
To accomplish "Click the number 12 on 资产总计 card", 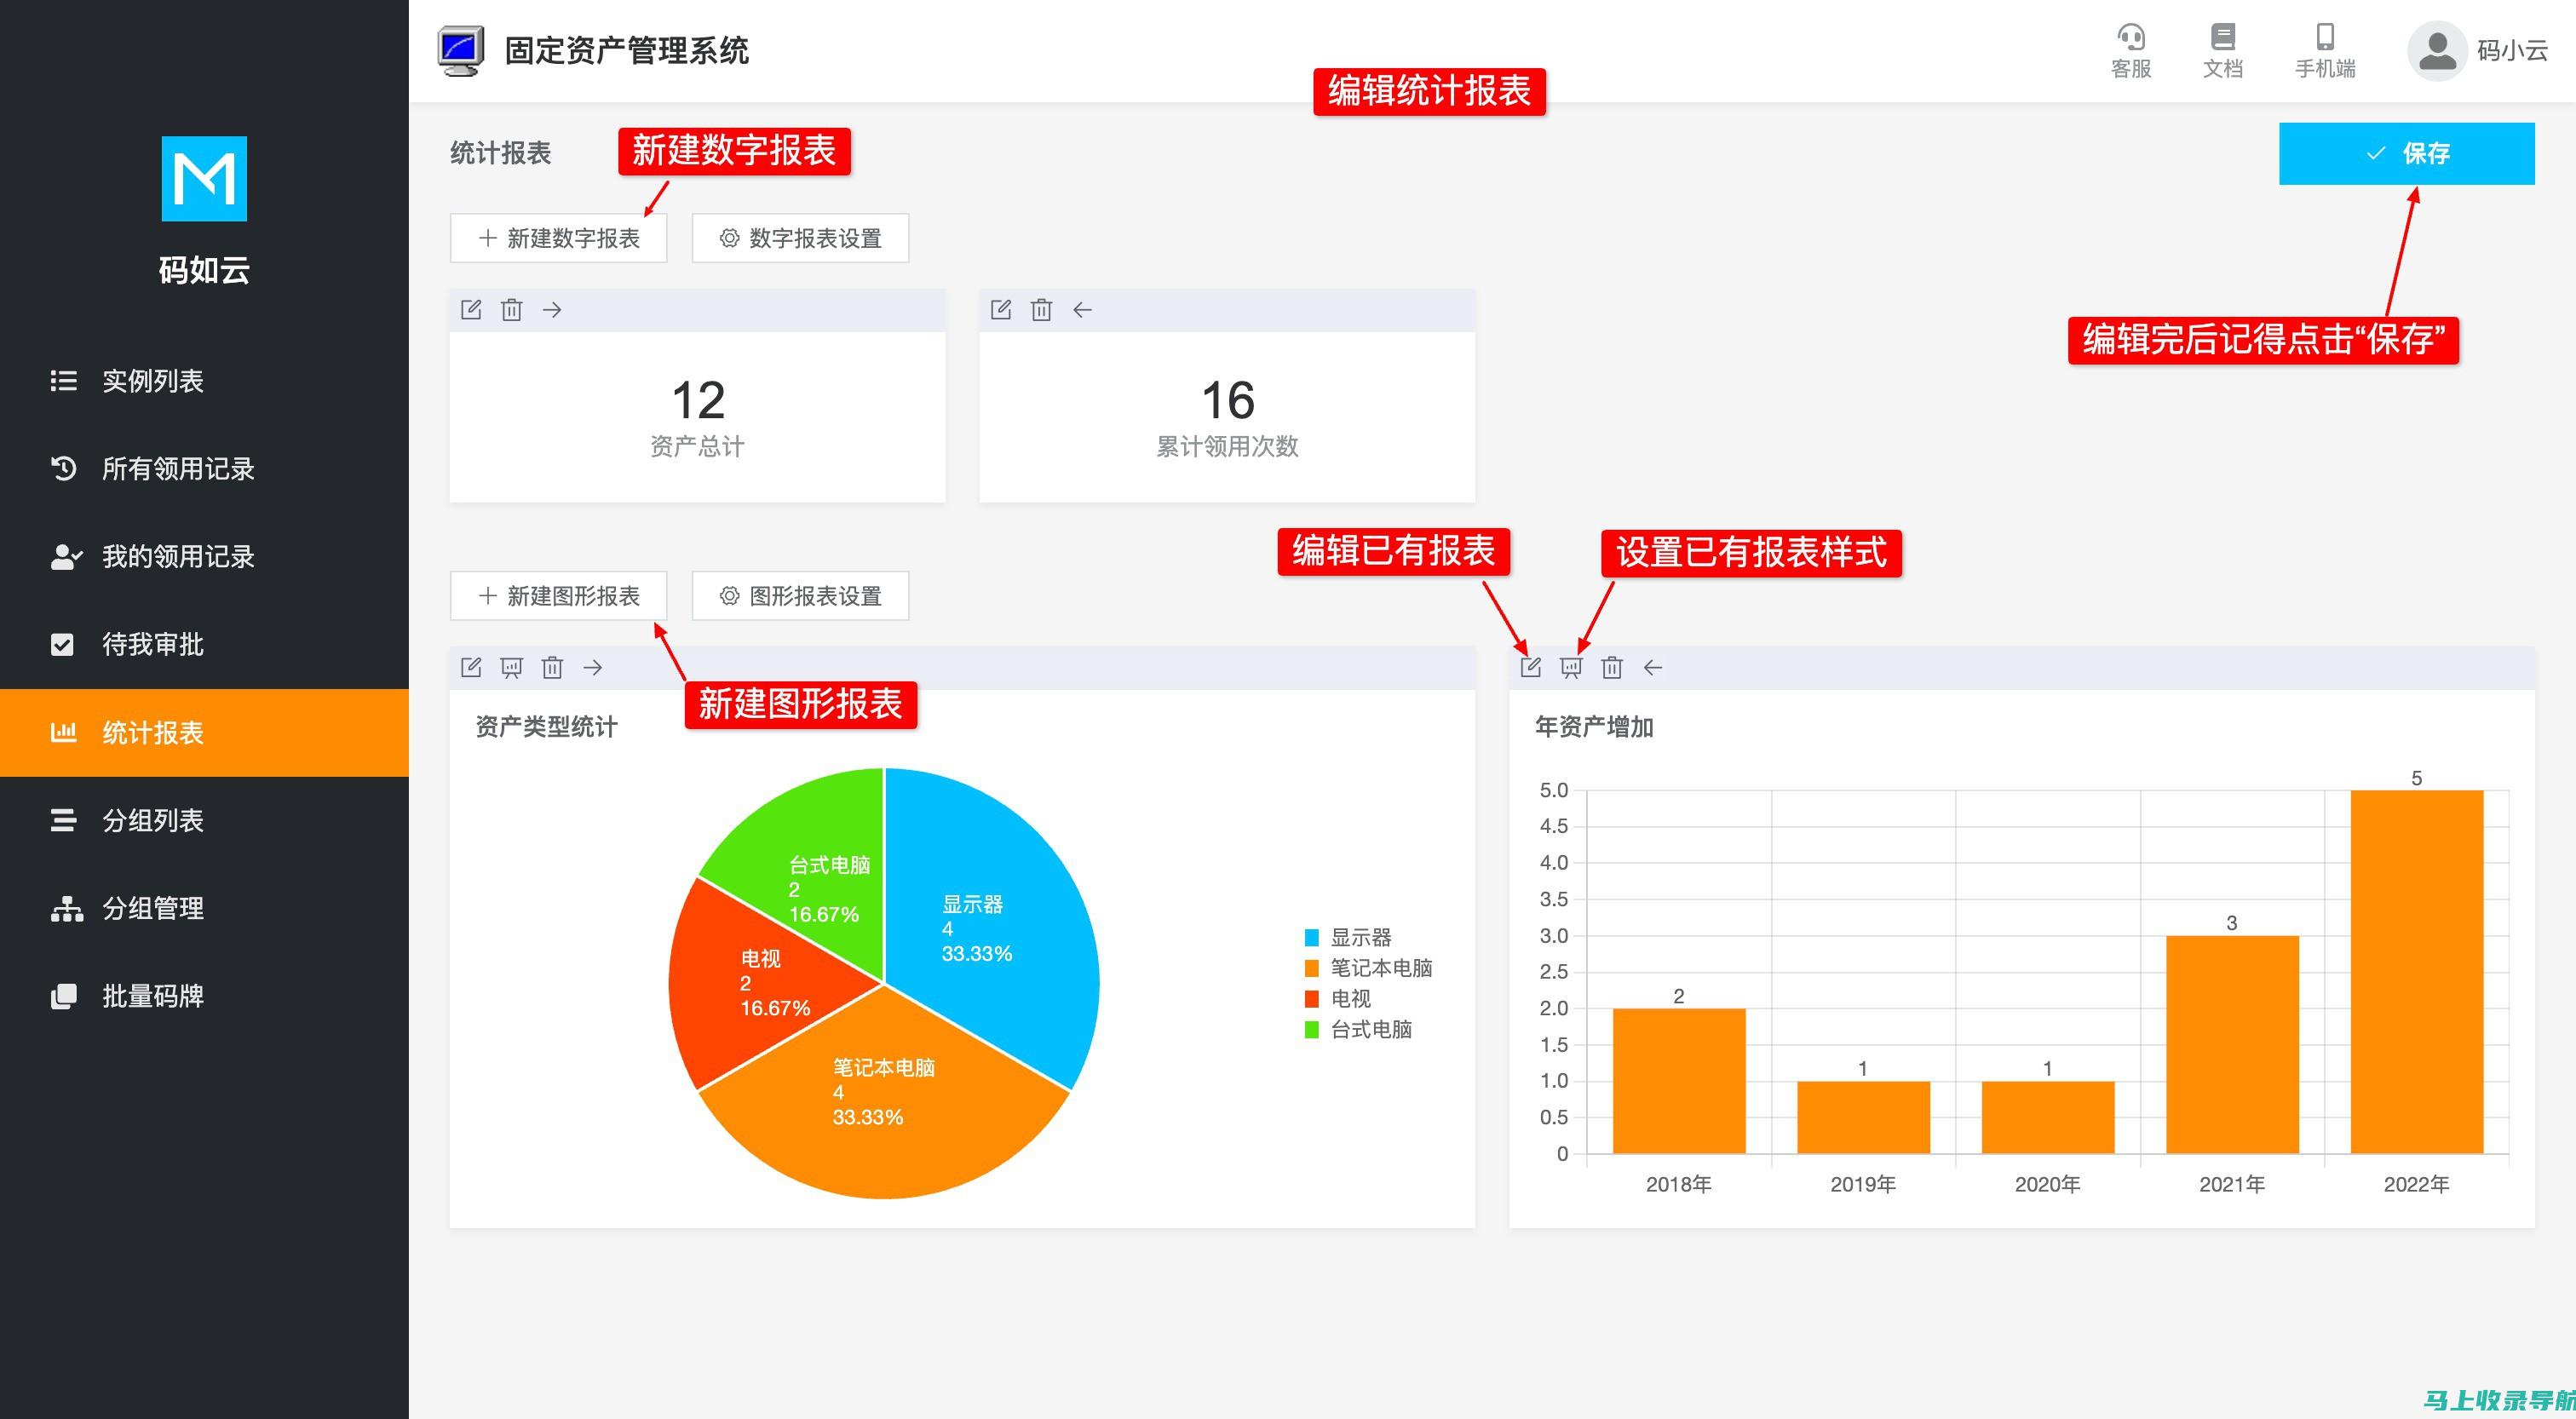I will (x=698, y=401).
